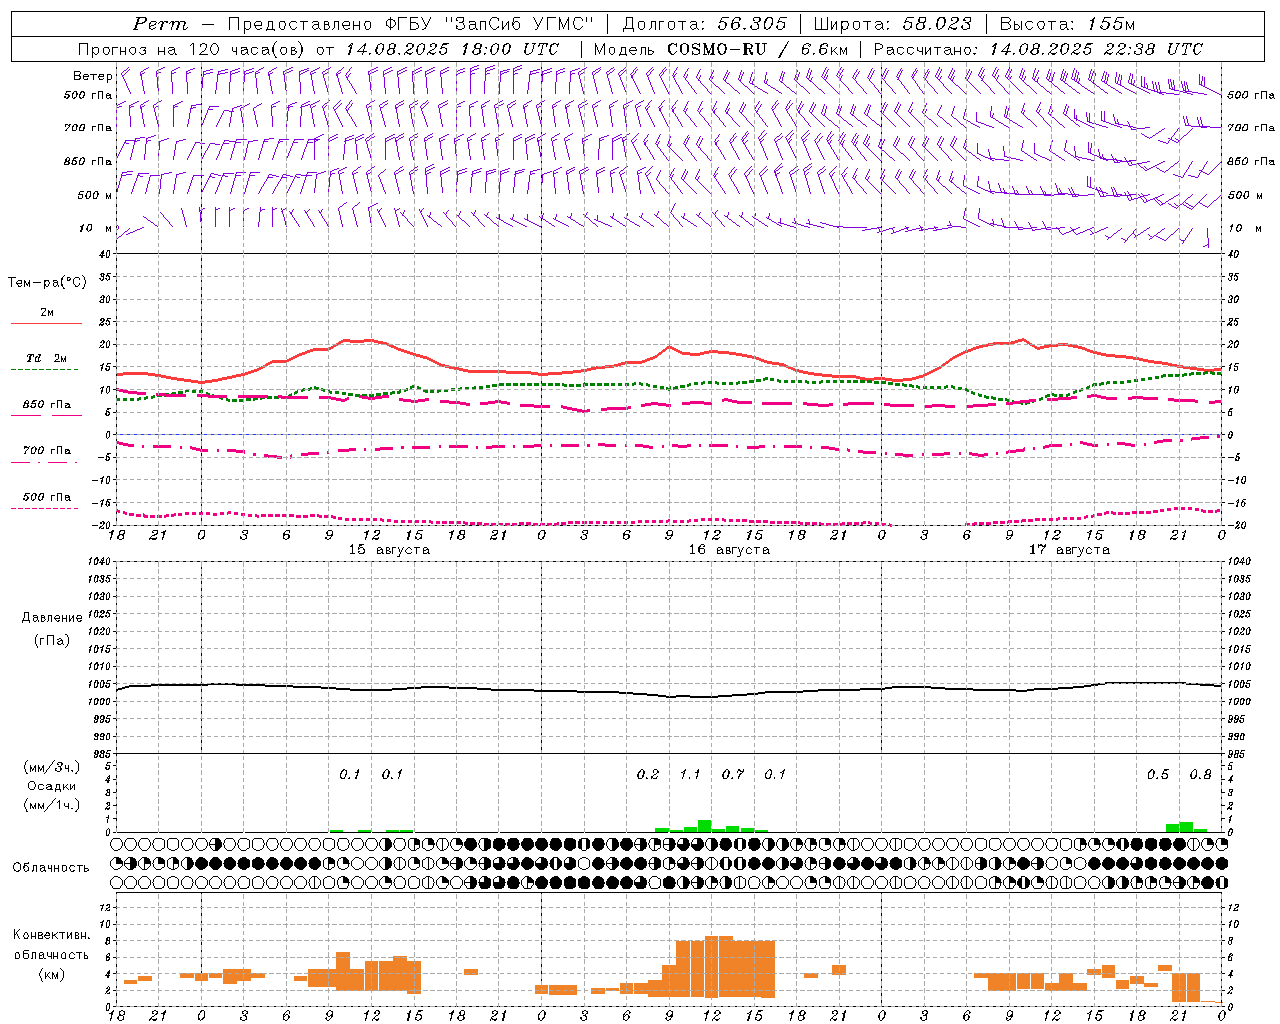Click the '500 м' wind level label on left
The width and height of the screenshot is (1280, 1024).
[95, 195]
